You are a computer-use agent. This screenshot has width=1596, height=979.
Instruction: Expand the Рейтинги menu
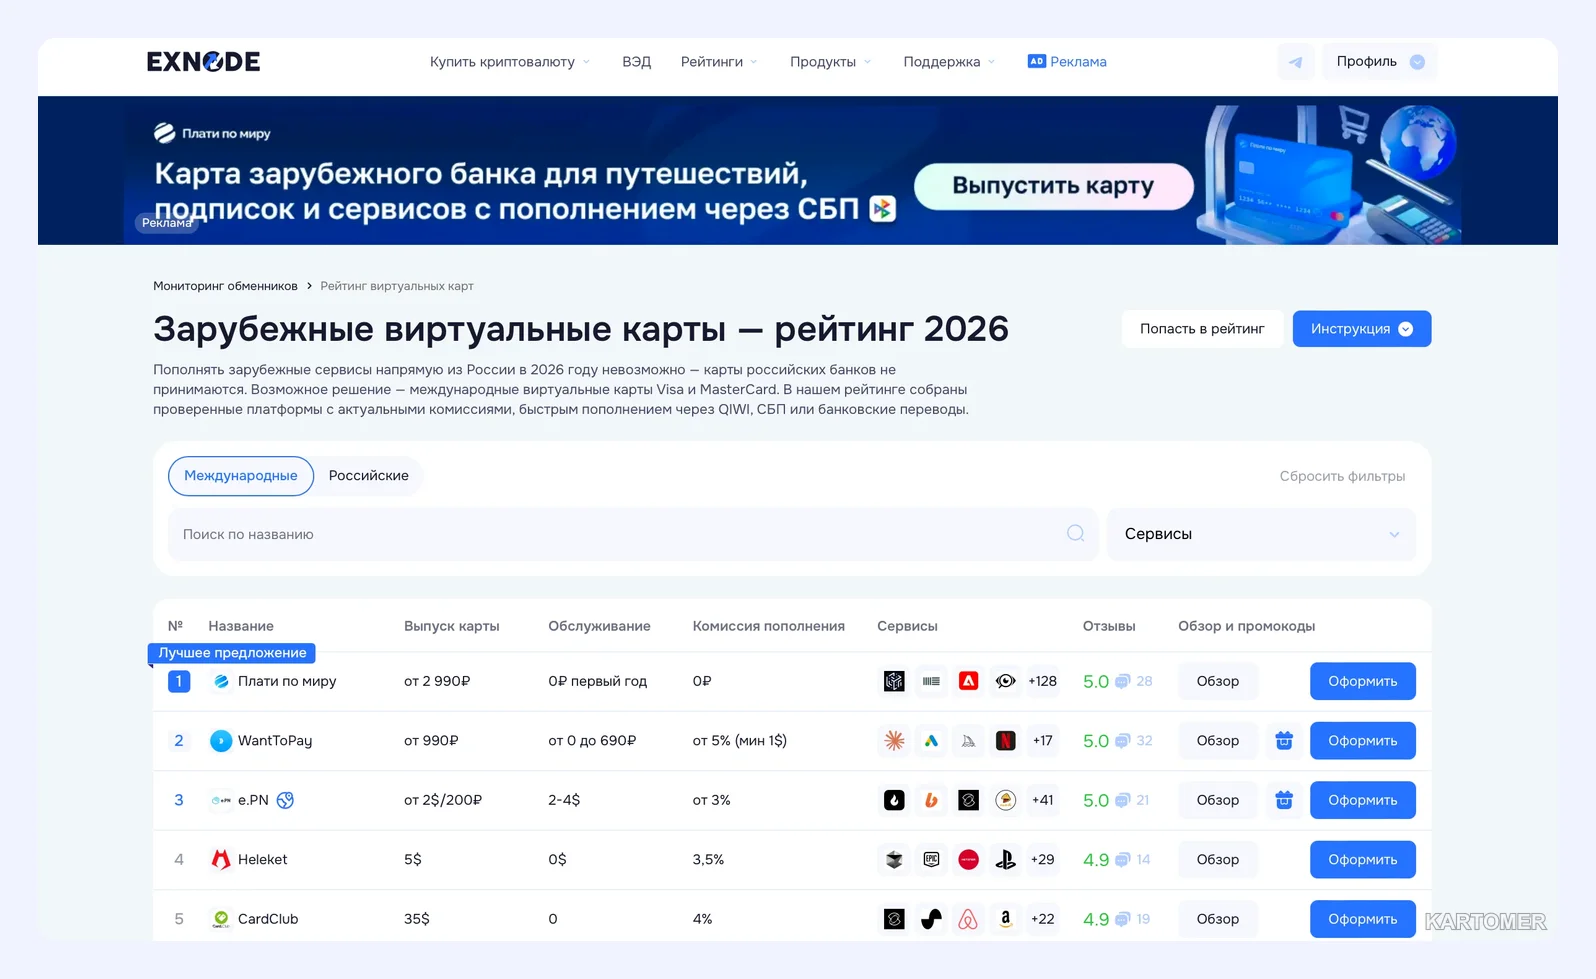tap(719, 62)
